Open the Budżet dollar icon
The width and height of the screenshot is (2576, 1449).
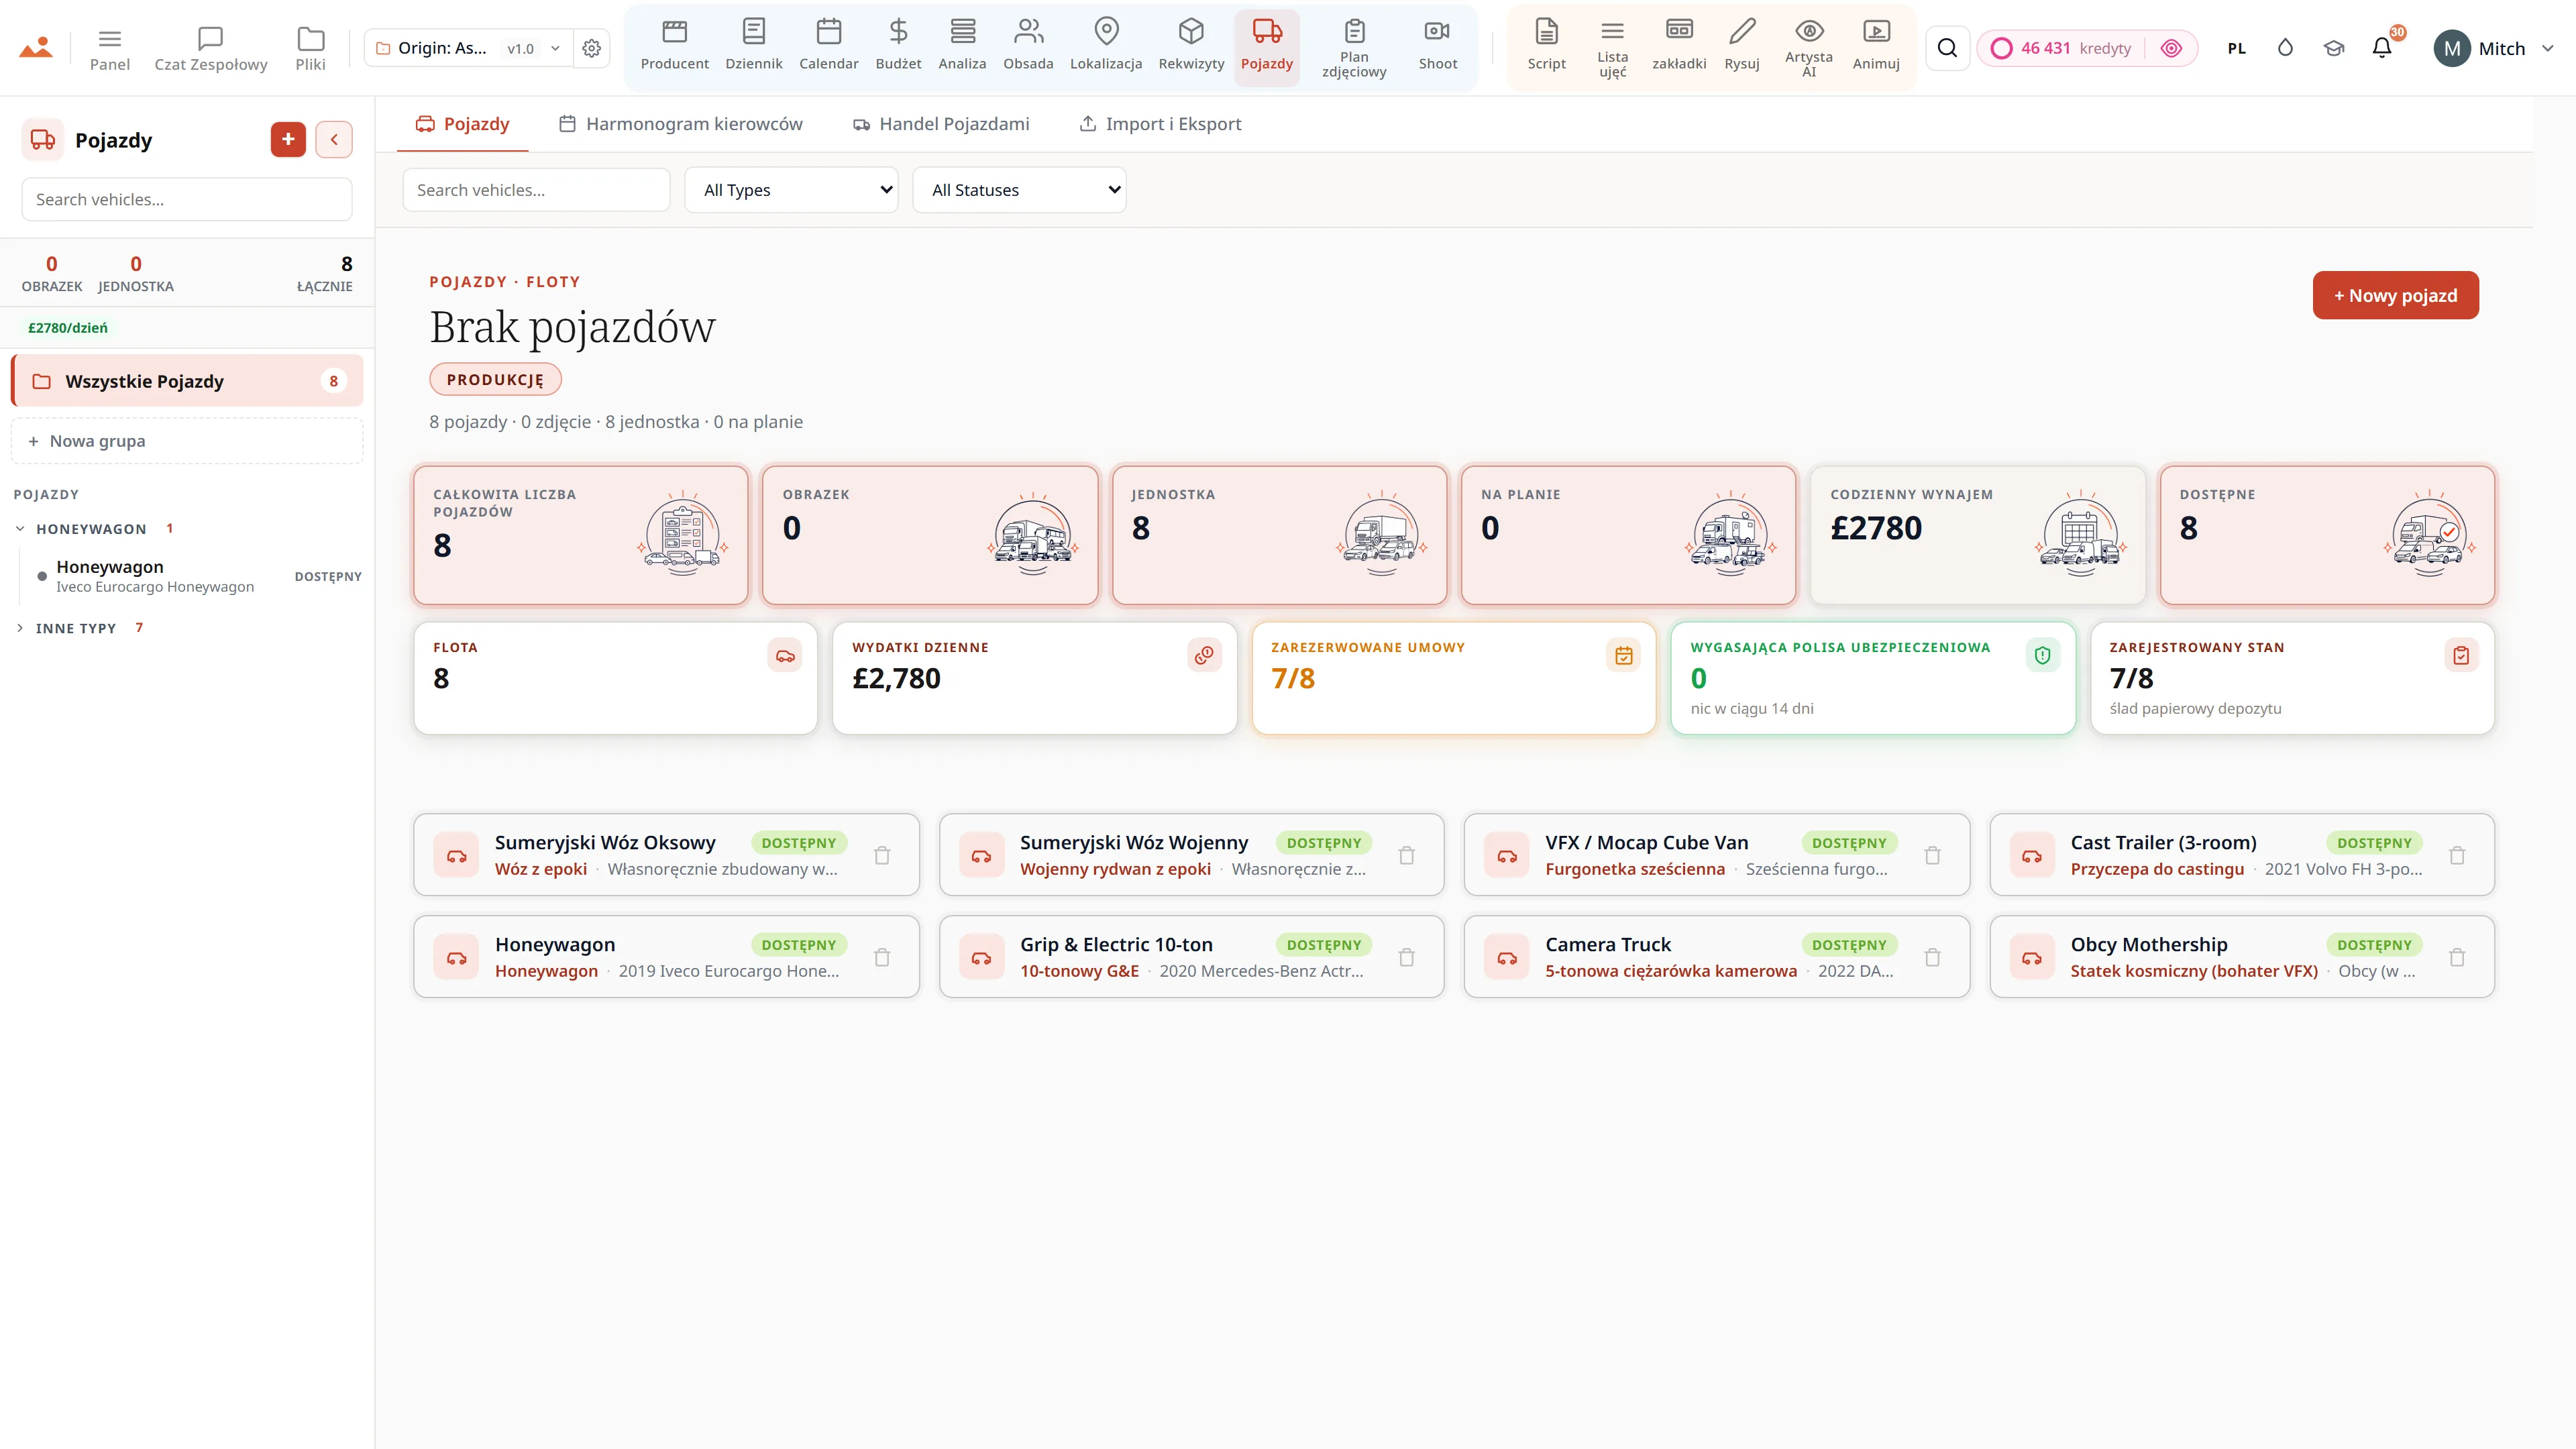click(x=897, y=46)
